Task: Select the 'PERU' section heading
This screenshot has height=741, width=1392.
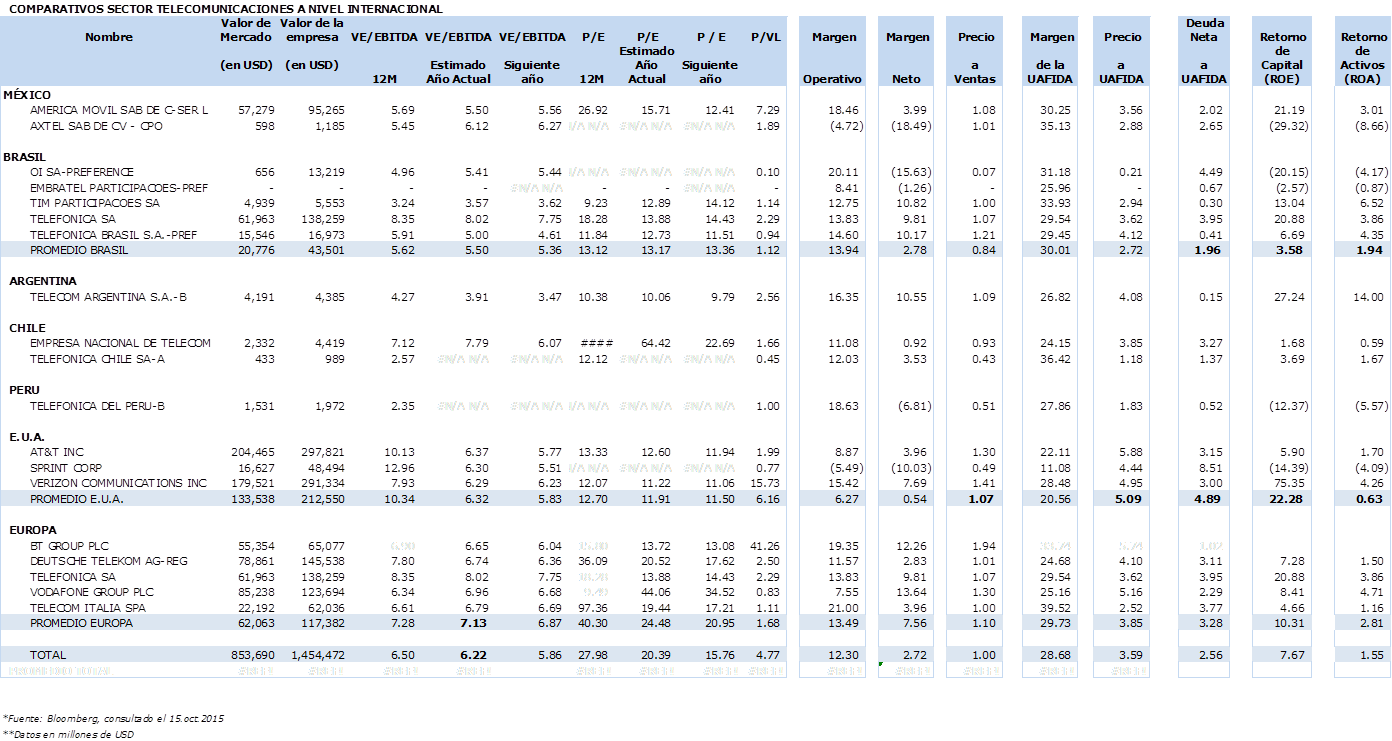Action: [25, 391]
